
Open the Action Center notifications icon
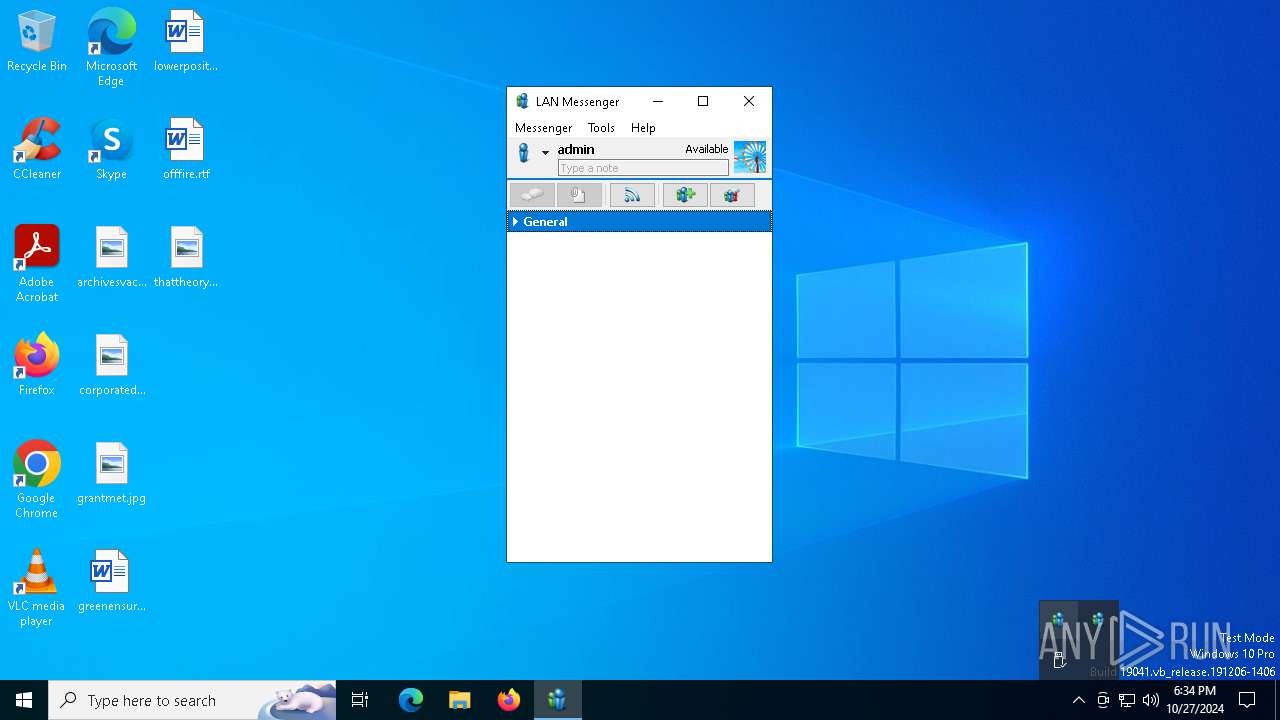tap(1247, 700)
